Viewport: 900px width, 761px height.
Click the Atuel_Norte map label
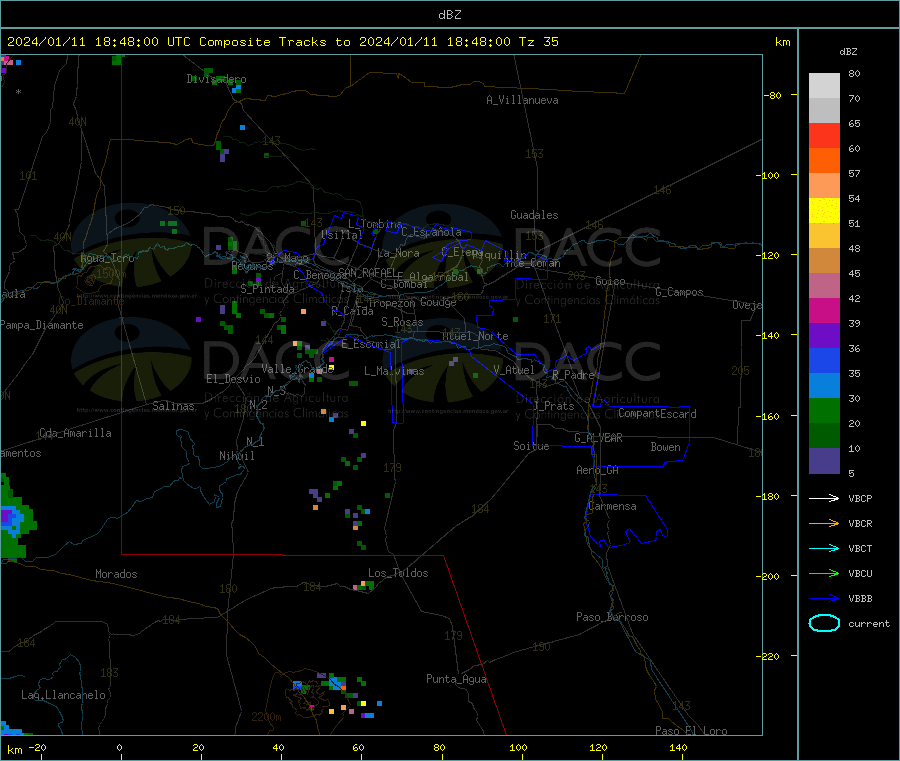pos(475,336)
